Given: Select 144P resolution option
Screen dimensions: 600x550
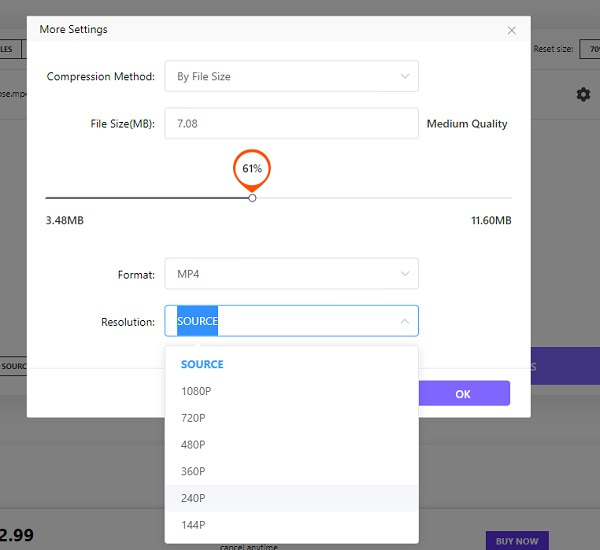Looking at the screenshot, I should (x=291, y=525).
